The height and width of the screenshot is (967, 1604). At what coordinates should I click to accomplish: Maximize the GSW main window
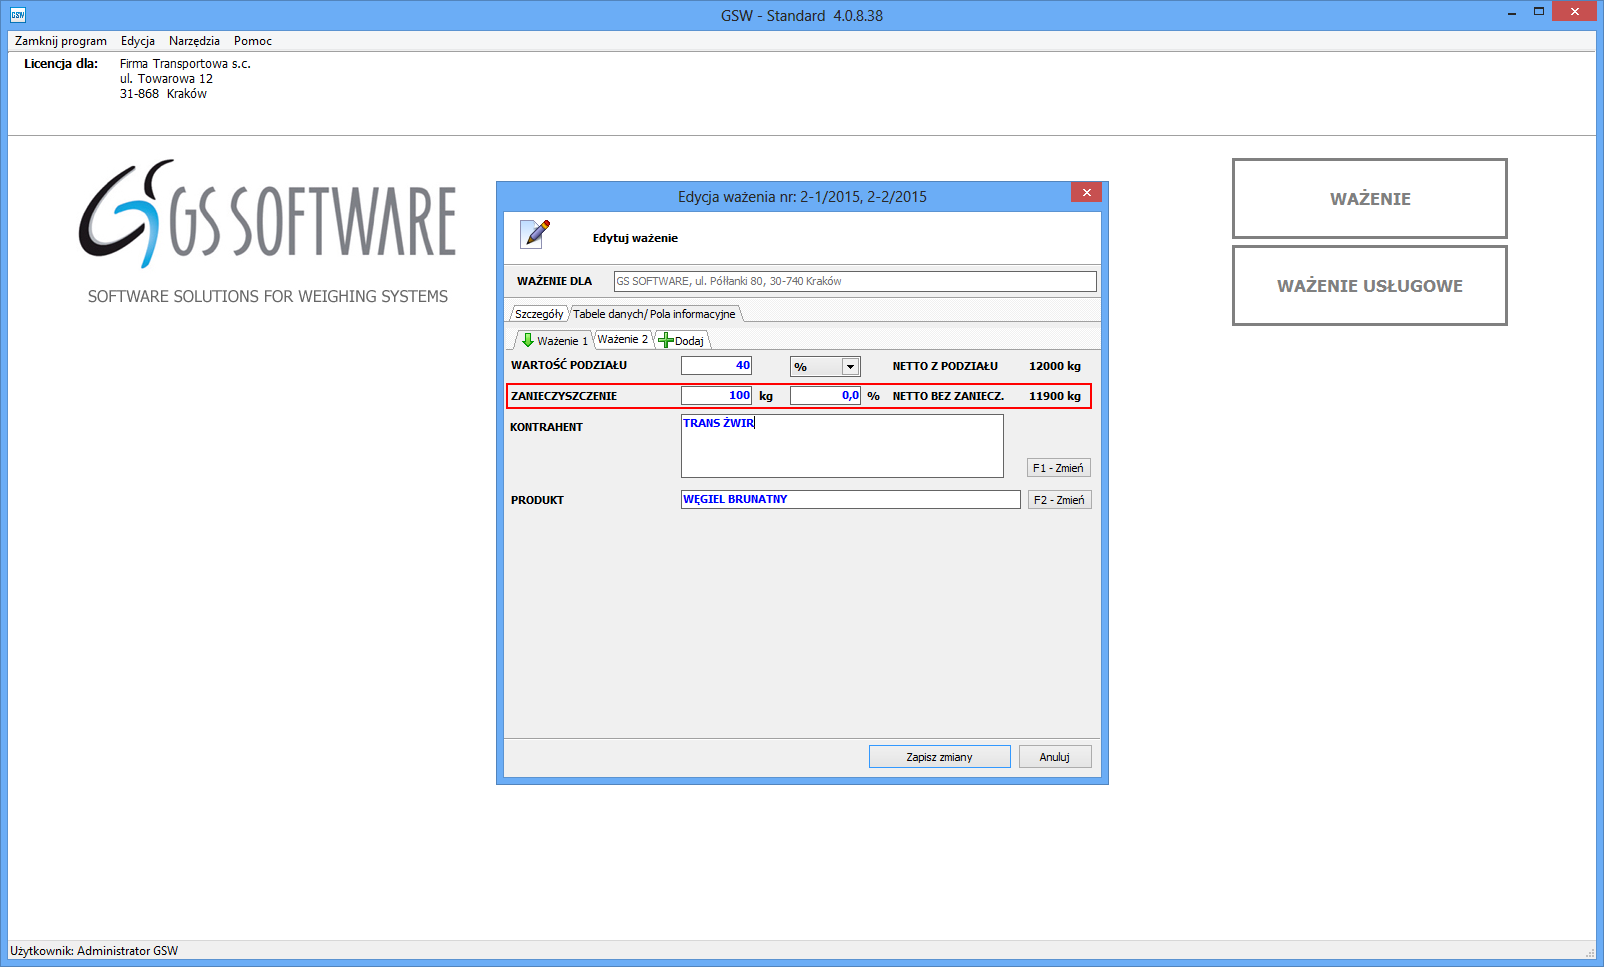click(x=1539, y=12)
